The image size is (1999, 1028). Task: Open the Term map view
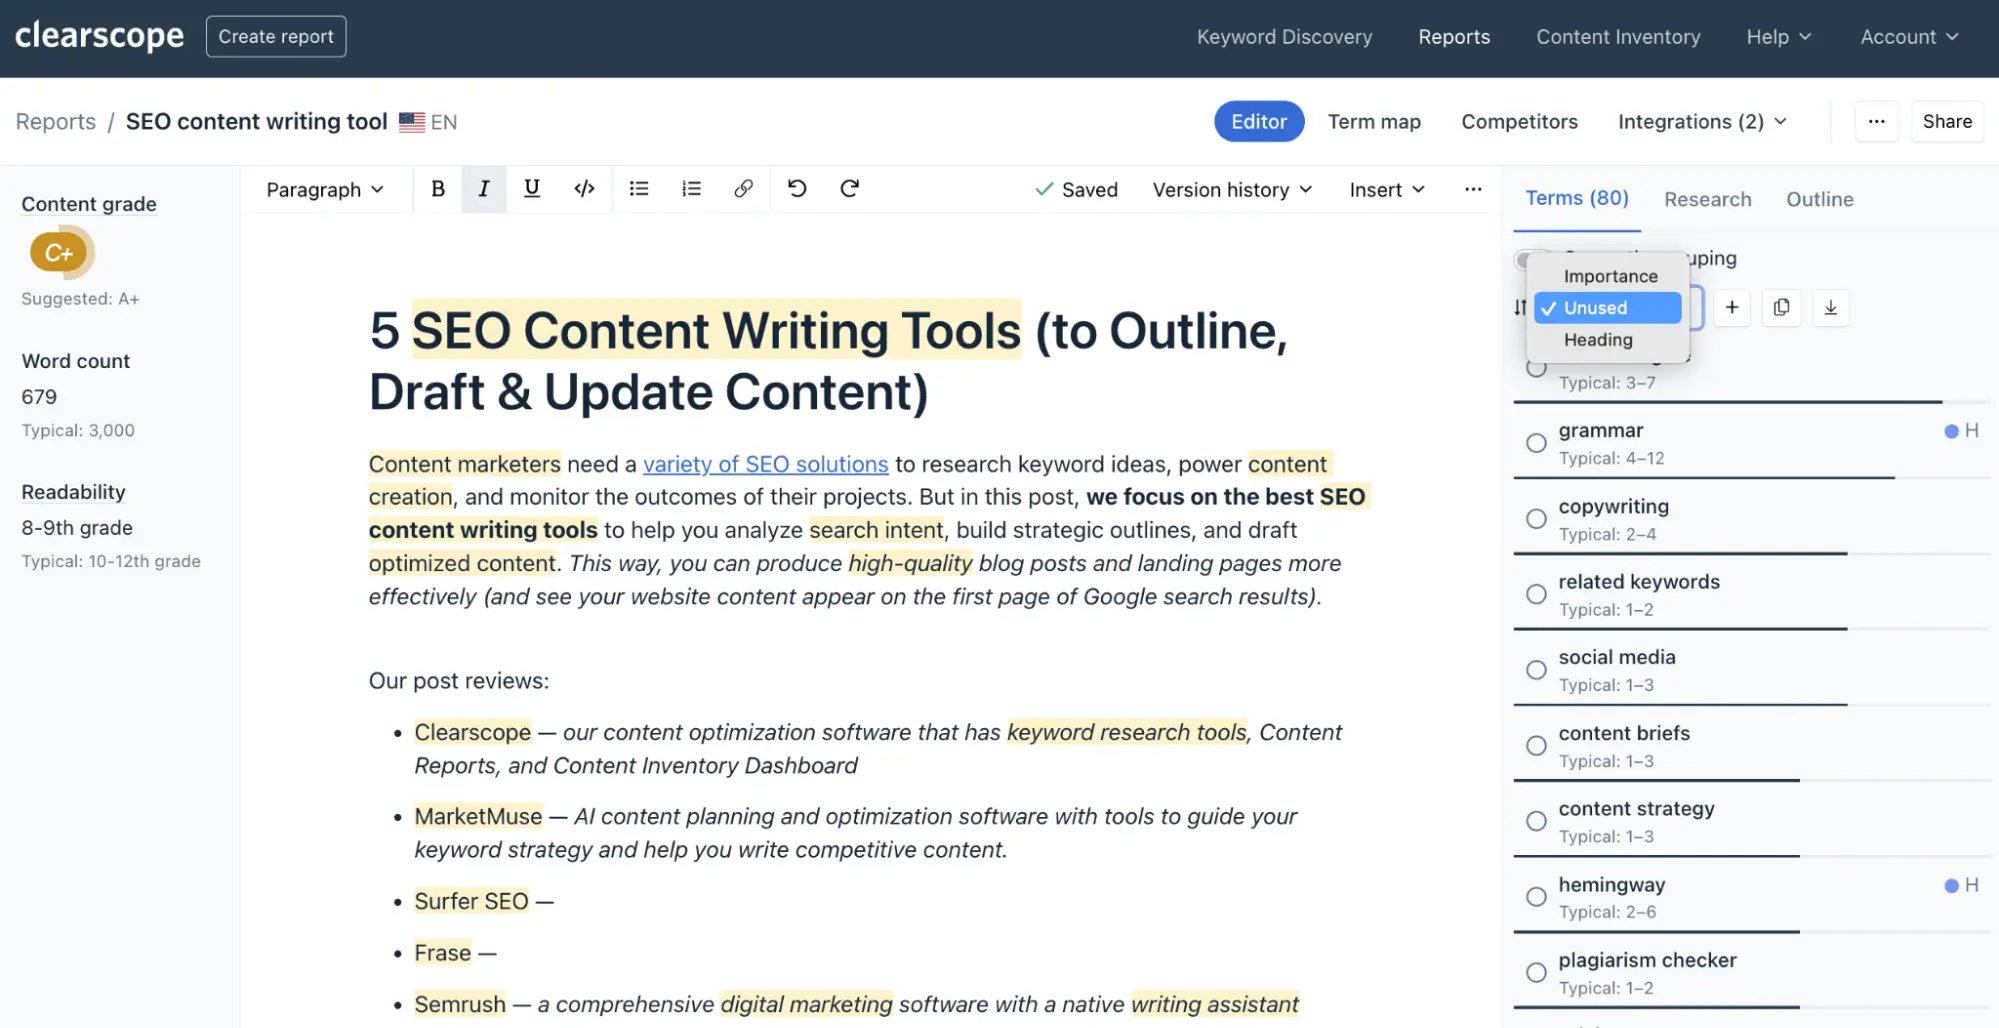pos(1374,122)
